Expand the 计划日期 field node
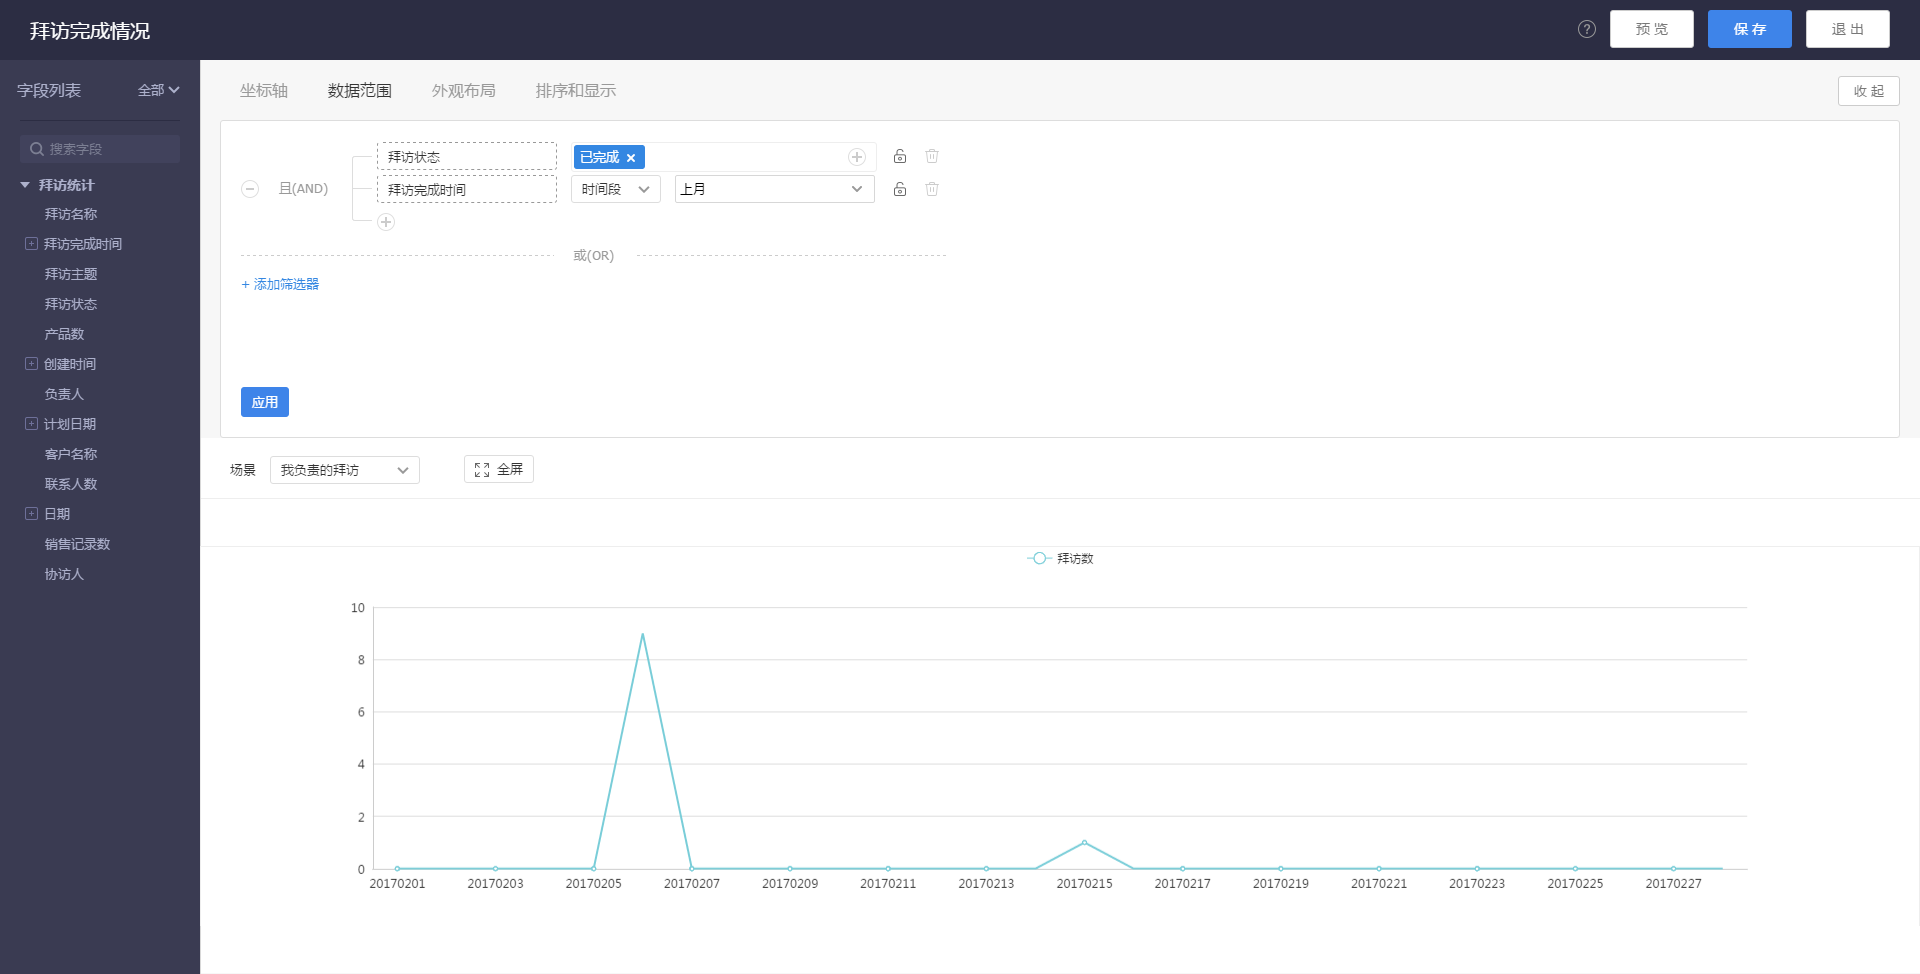Viewport: 1920px width, 974px height. (31, 424)
